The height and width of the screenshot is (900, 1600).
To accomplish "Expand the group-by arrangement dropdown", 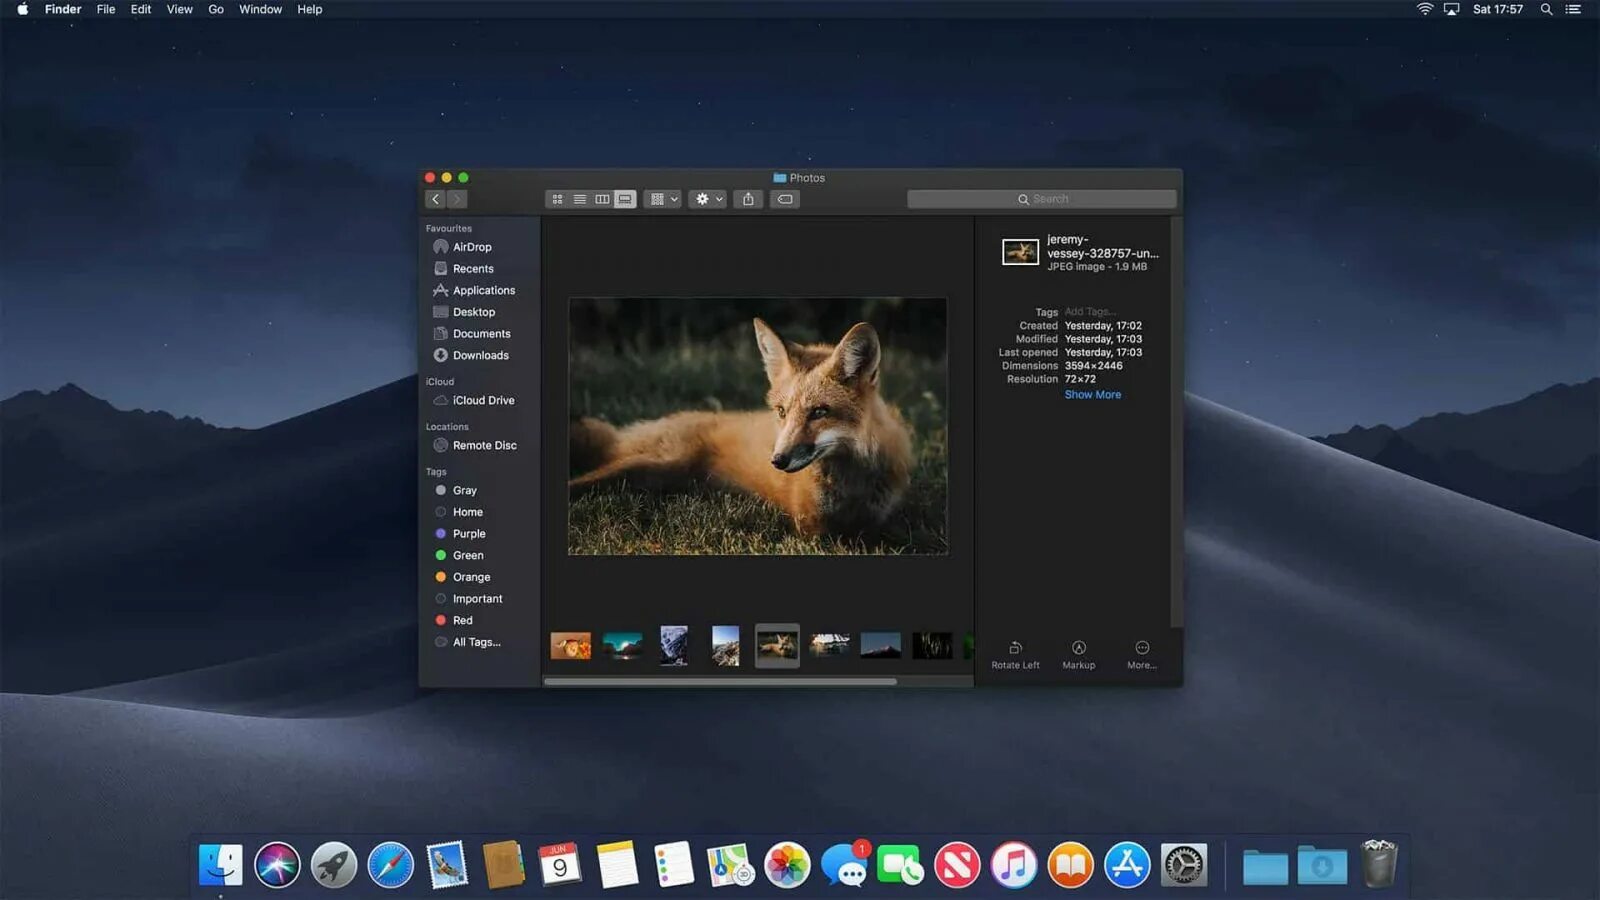I will point(662,199).
